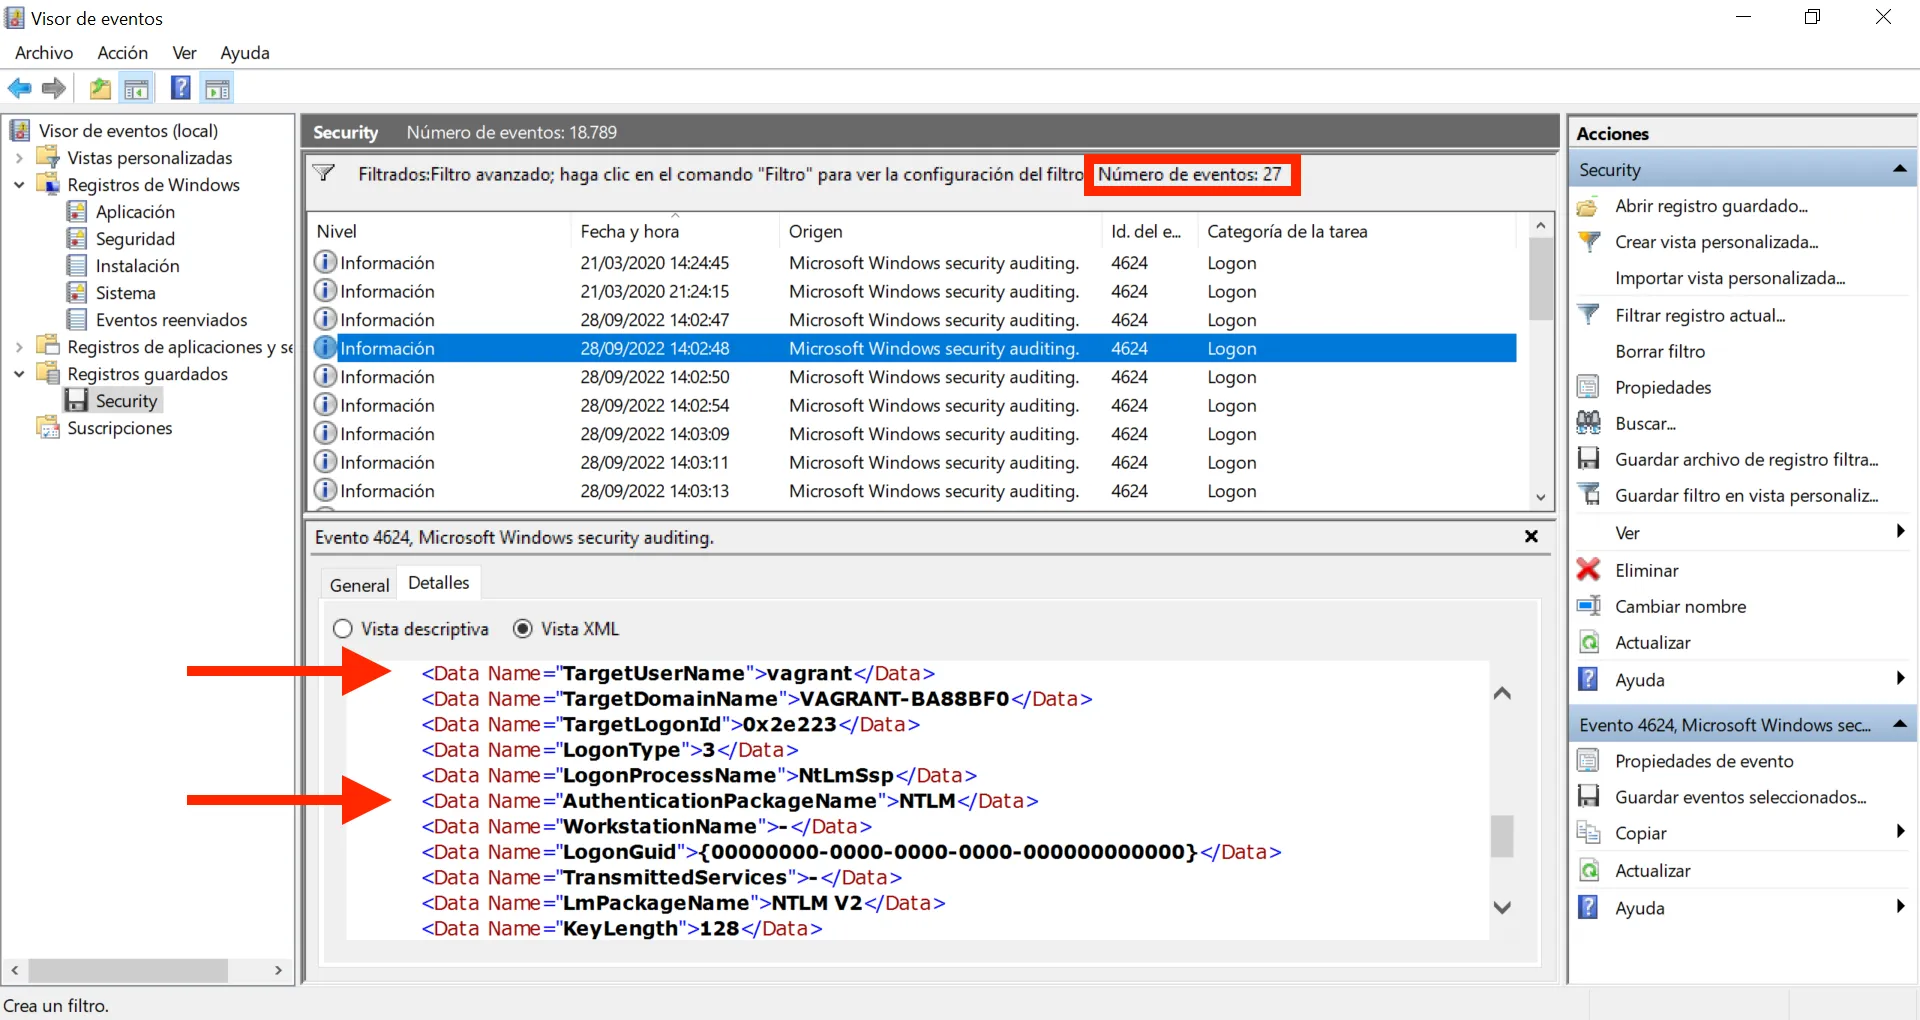Open the Ayuda submenu arrow under Security
This screenshot has width=1920, height=1020.
point(1900,679)
